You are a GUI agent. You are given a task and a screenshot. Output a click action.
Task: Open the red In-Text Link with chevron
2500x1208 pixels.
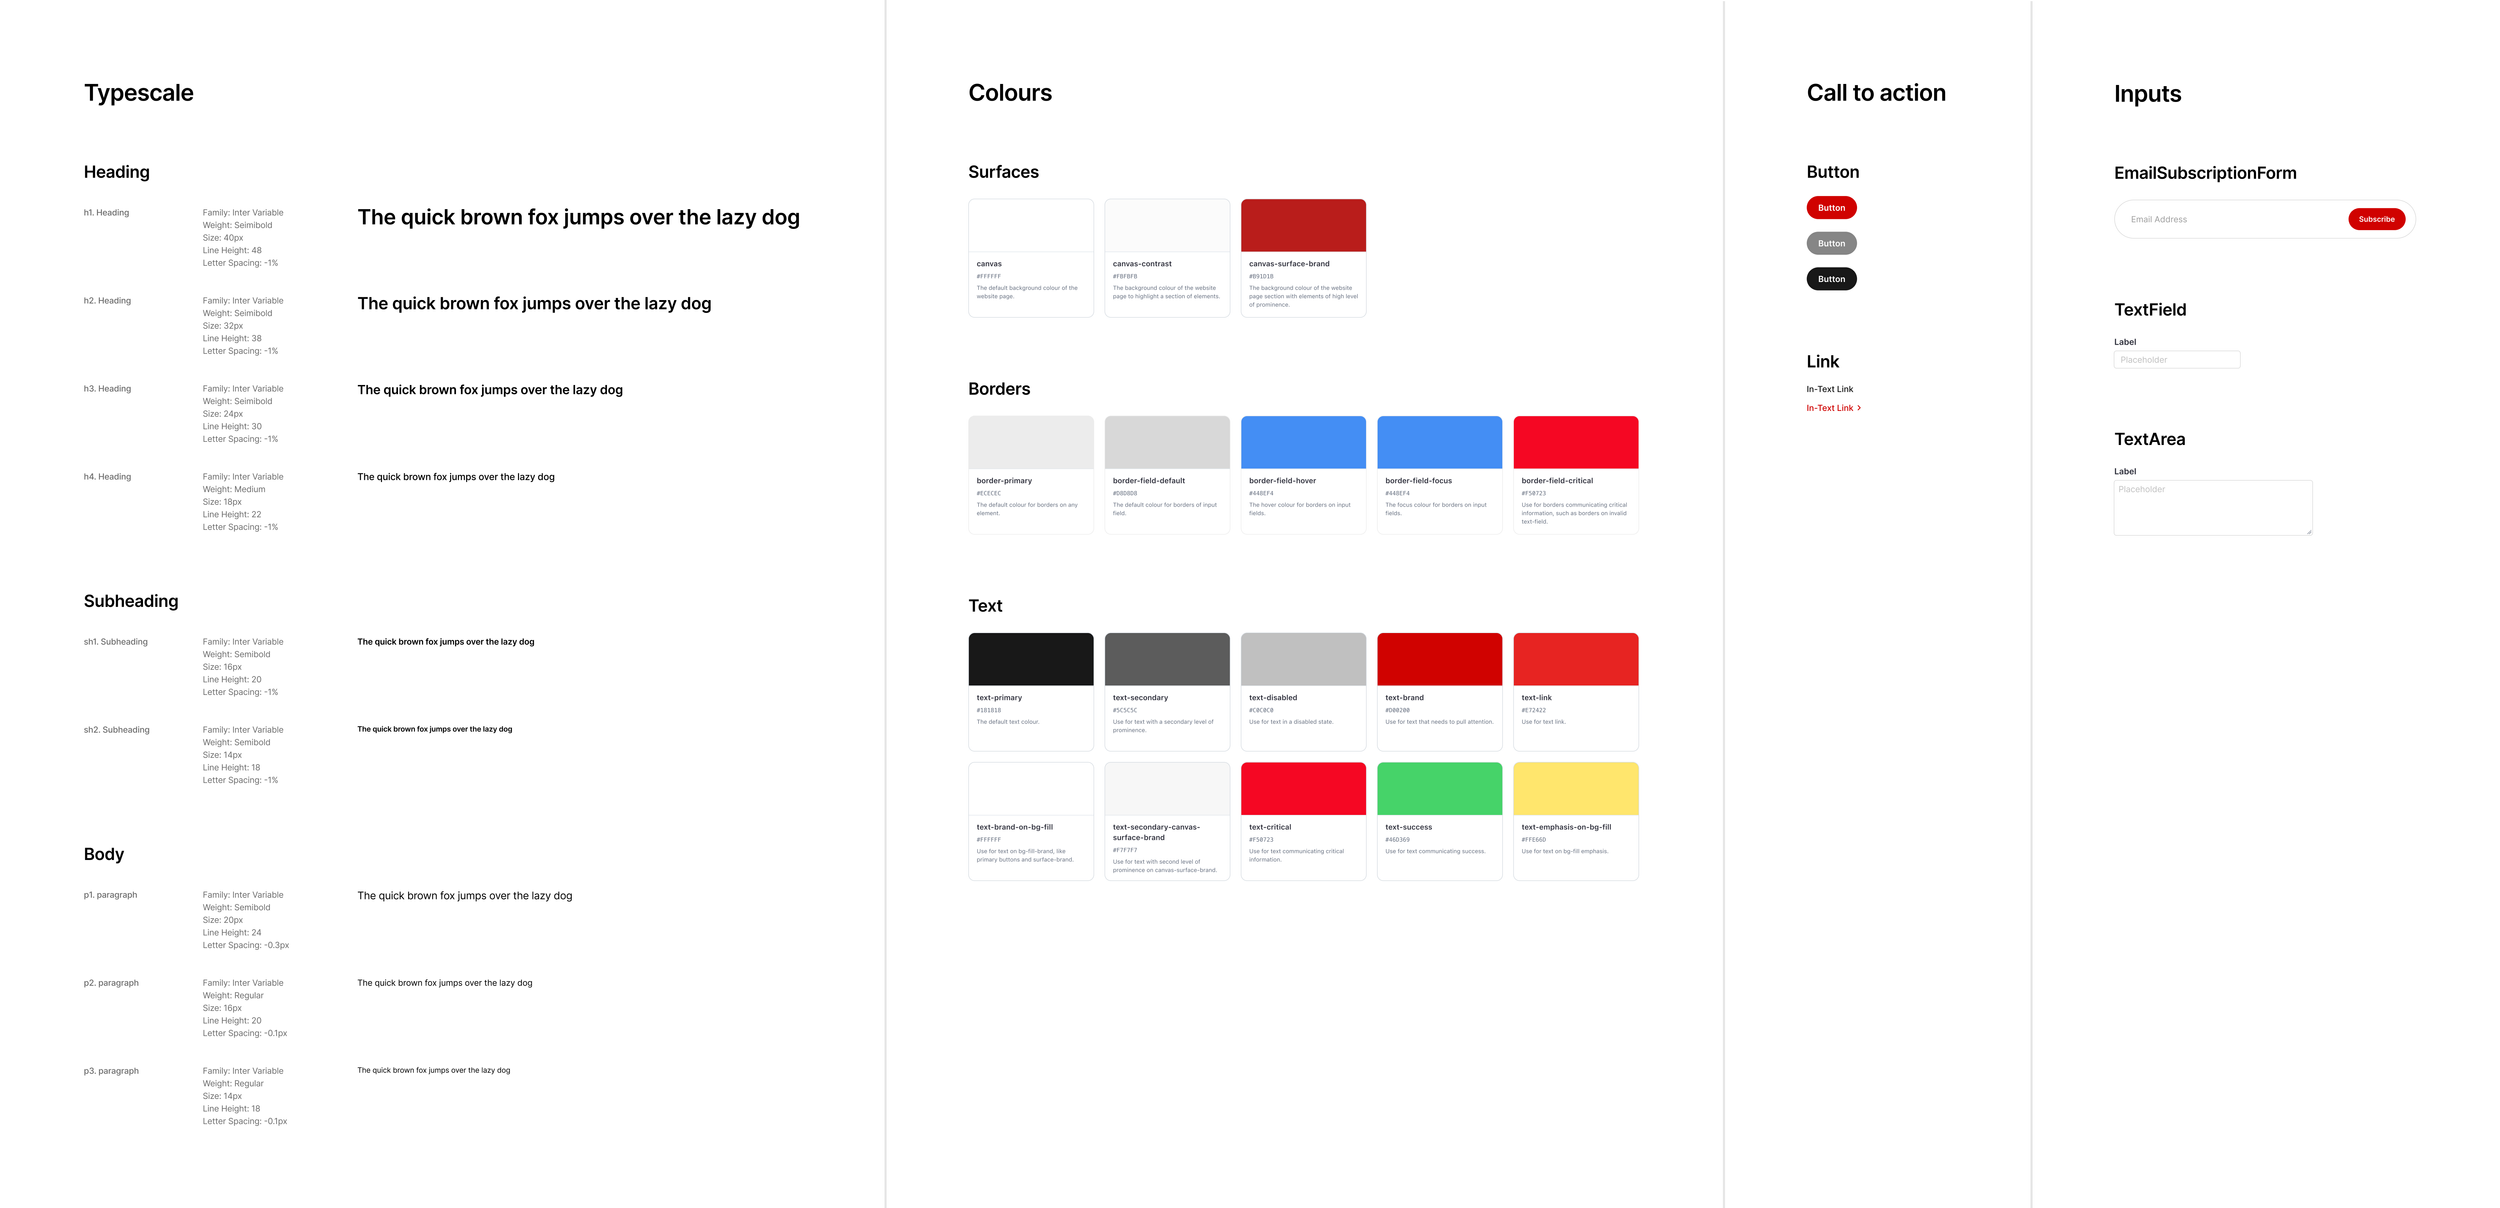click(1829, 408)
